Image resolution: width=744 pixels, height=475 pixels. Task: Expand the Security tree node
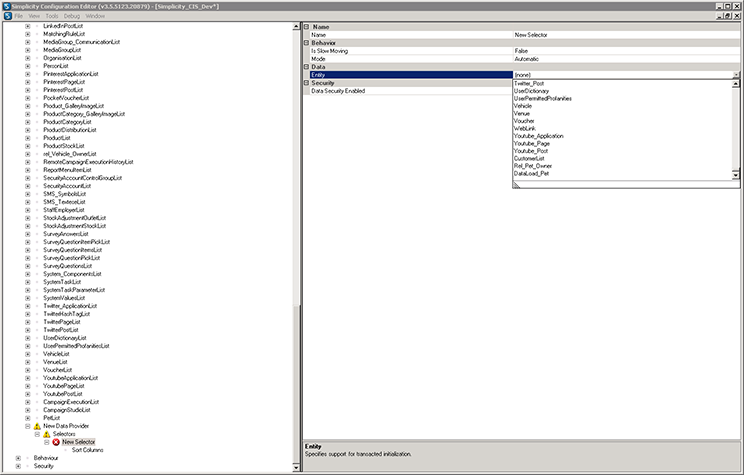18,466
